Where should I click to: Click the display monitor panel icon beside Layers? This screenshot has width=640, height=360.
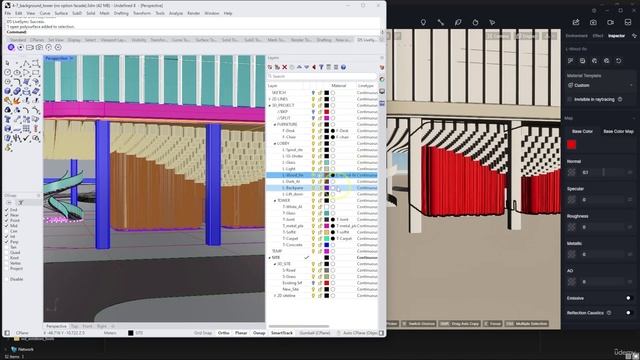(x=382, y=91)
